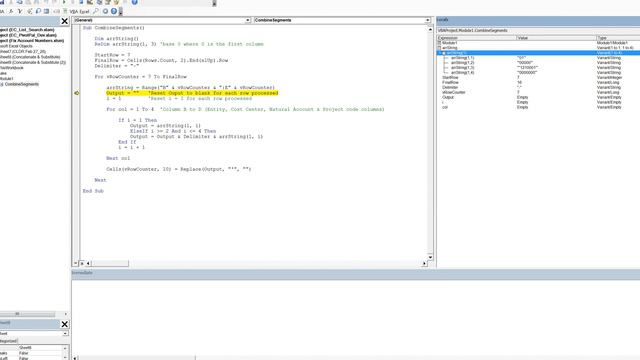Click the window icon in second toolbar

point(47,11)
